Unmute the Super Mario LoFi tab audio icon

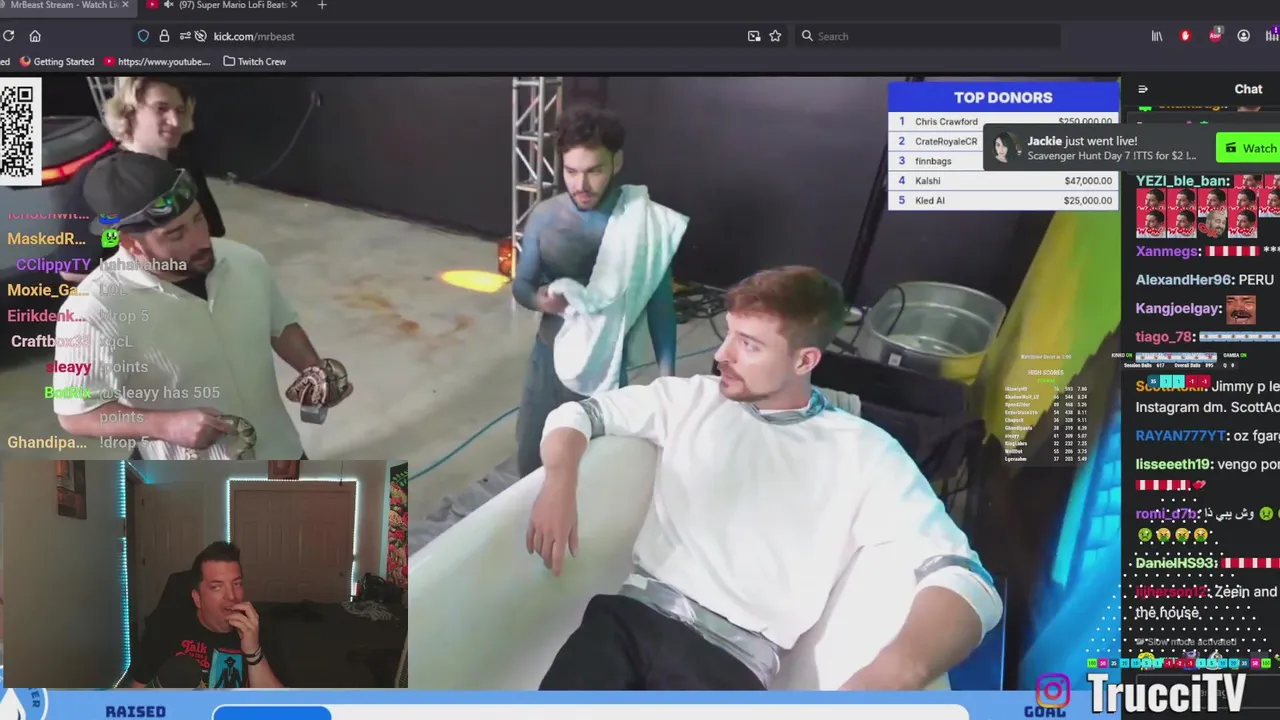tap(168, 5)
